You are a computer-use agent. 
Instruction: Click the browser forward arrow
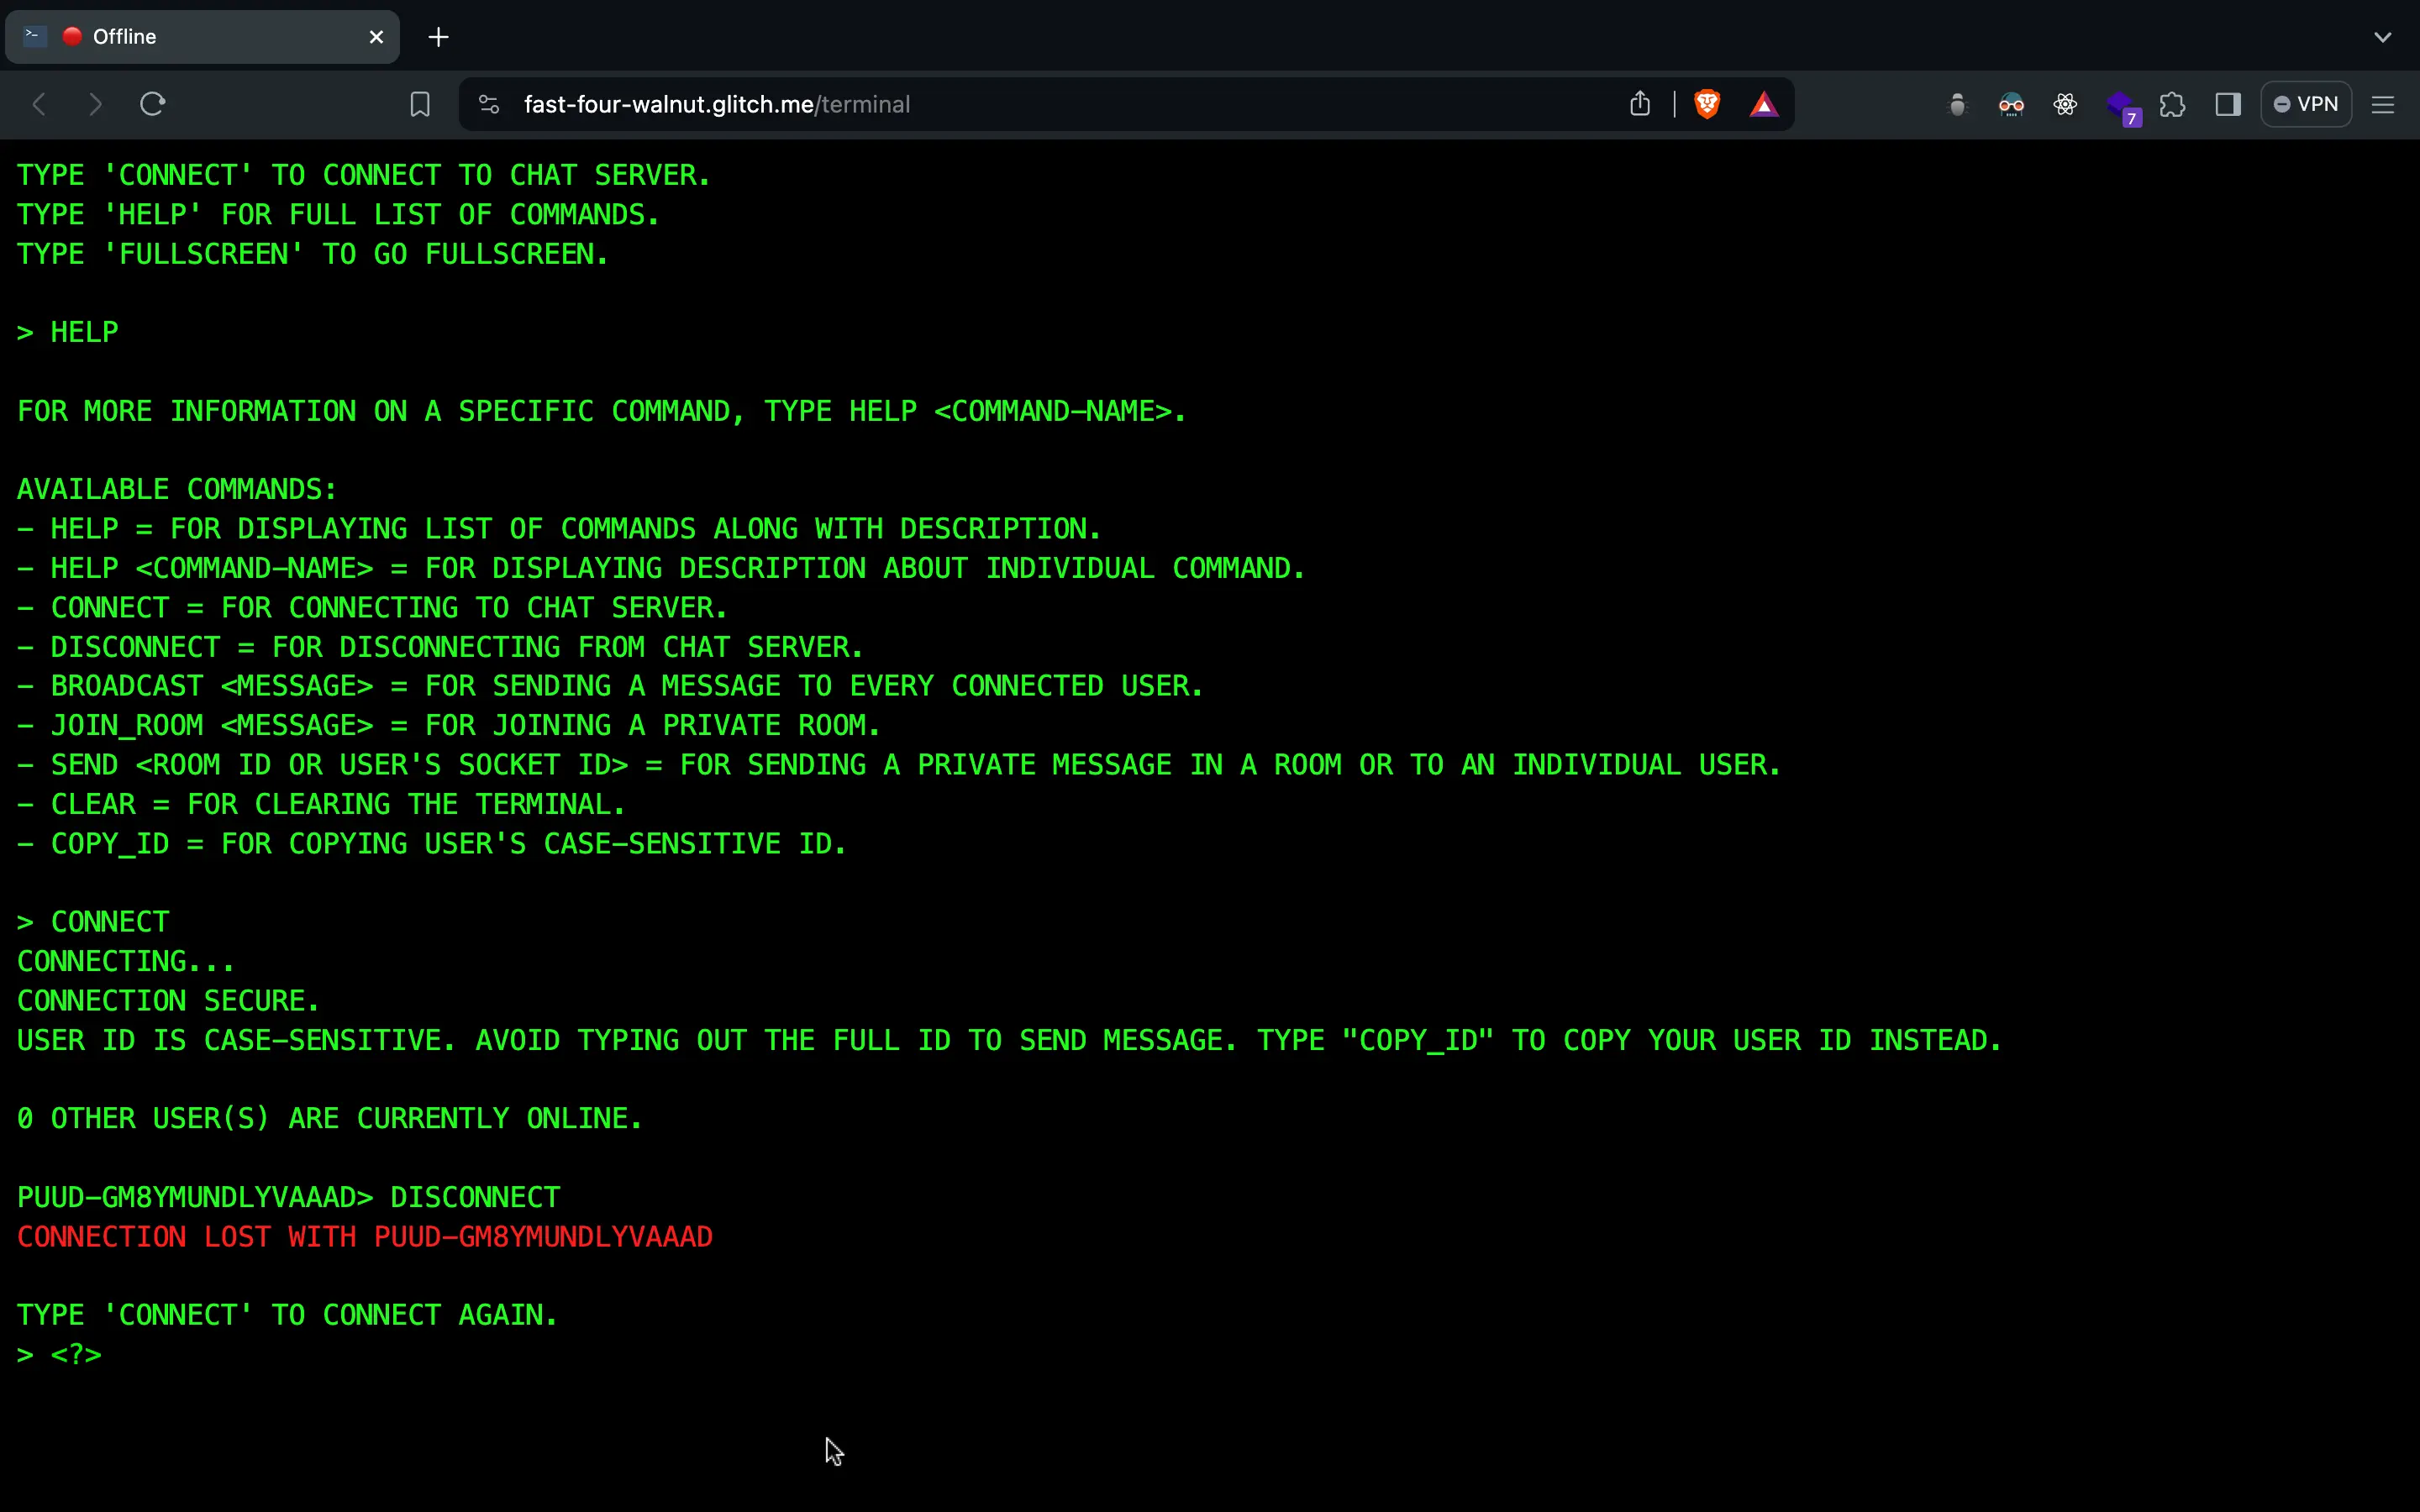(x=95, y=104)
